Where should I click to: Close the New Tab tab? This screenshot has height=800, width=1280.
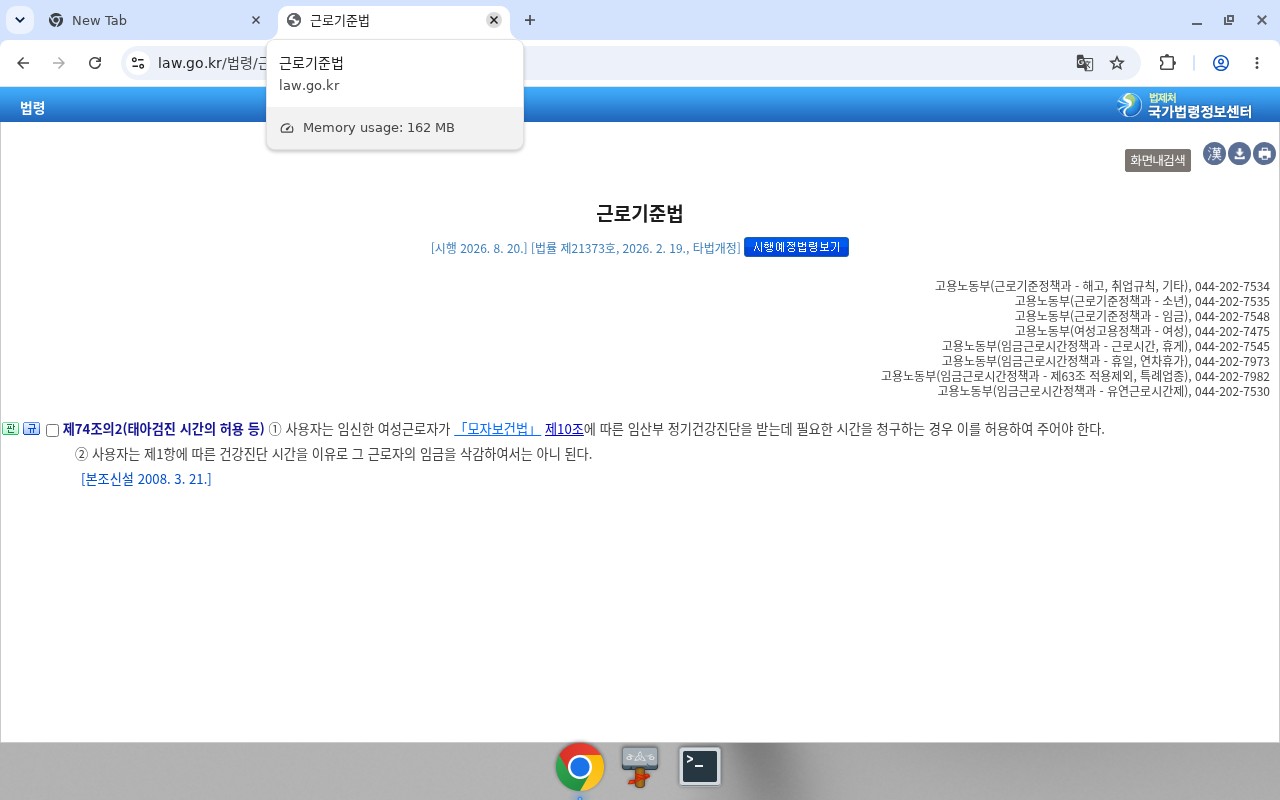[256, 20]
